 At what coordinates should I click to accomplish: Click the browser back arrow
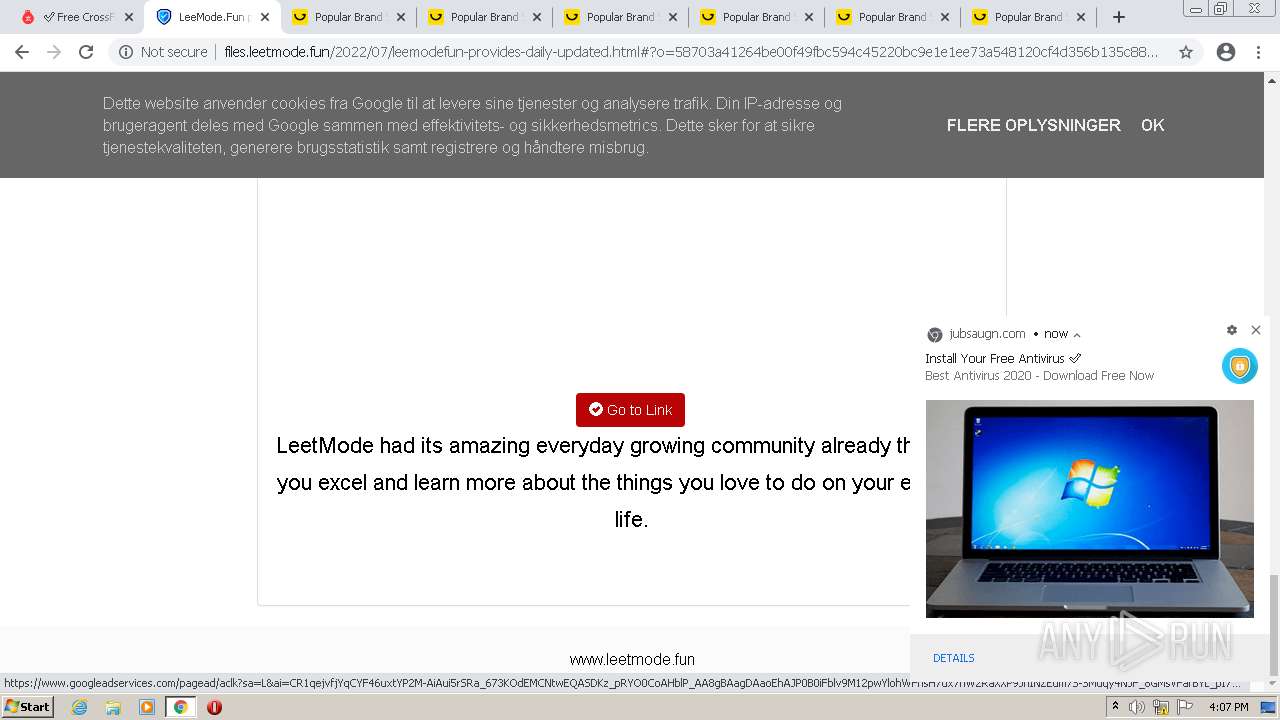tap(22, 52)
